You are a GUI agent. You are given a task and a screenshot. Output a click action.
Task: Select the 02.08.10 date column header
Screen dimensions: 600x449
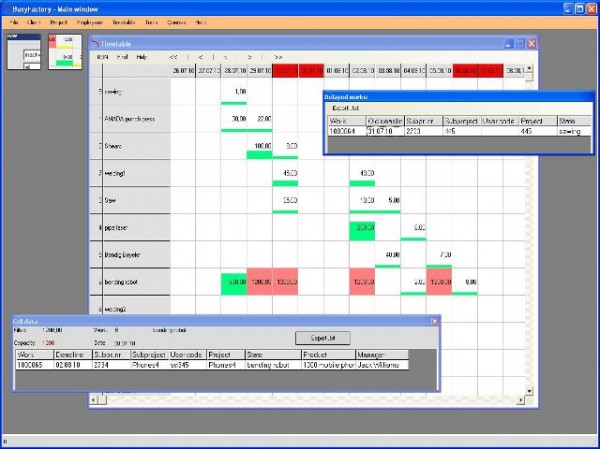point(362,71)
